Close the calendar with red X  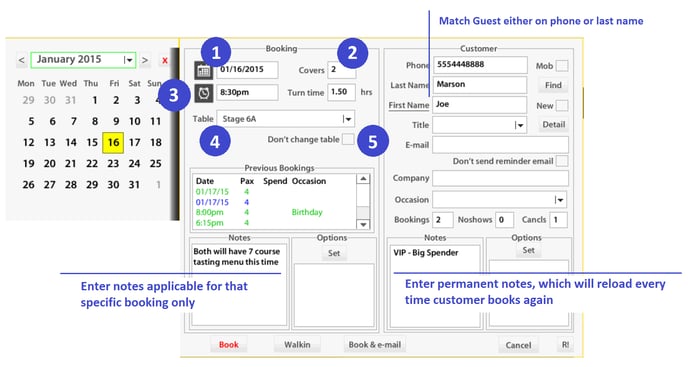click(x=165, y=61)
